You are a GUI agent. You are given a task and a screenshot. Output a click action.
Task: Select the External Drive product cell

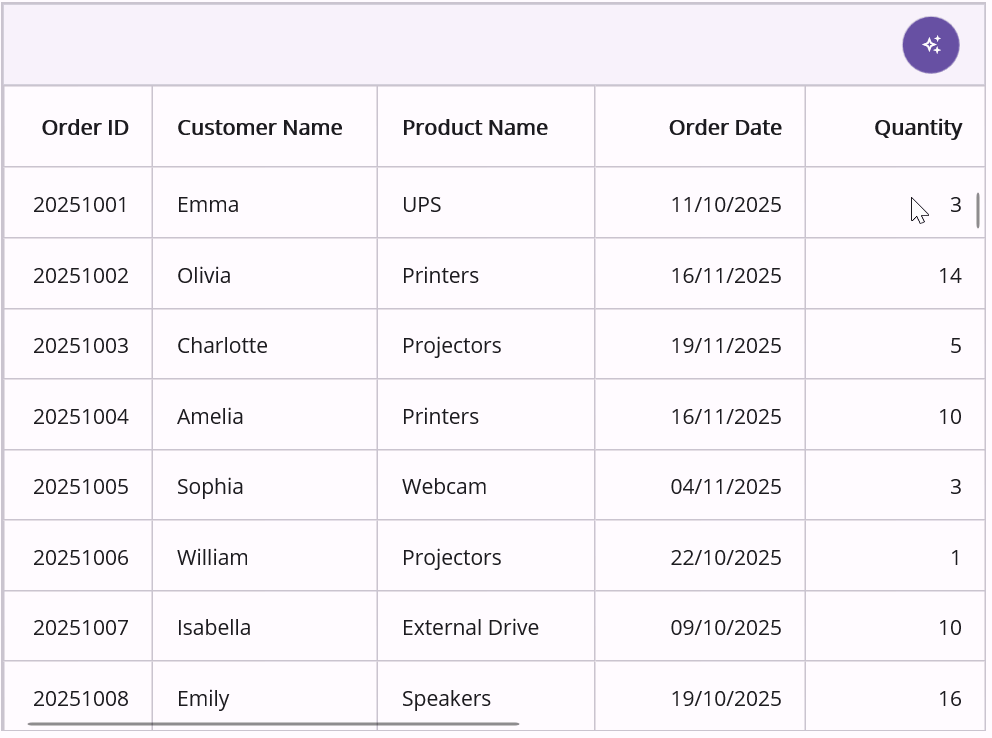[470, 628]
